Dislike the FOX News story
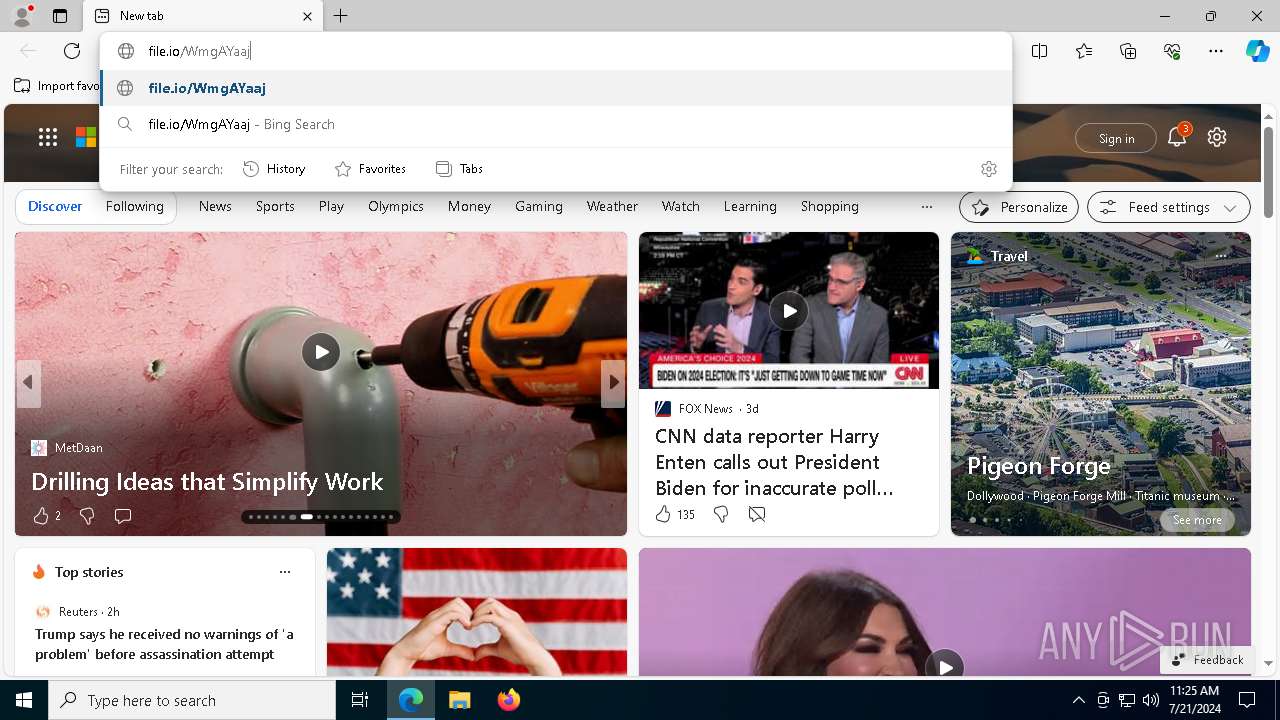Screen dimensions: 1280x720 tap(720, 514)
